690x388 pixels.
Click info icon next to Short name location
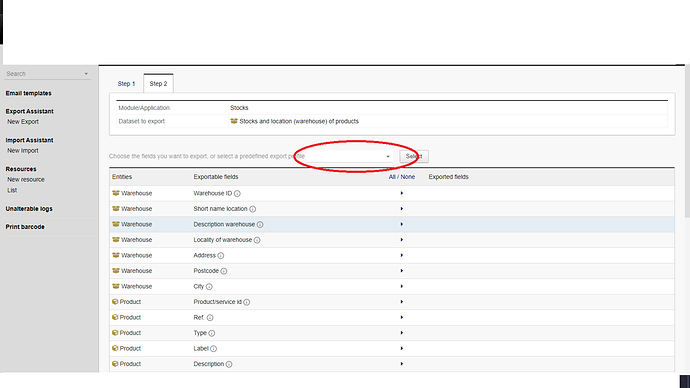point(253,209)
